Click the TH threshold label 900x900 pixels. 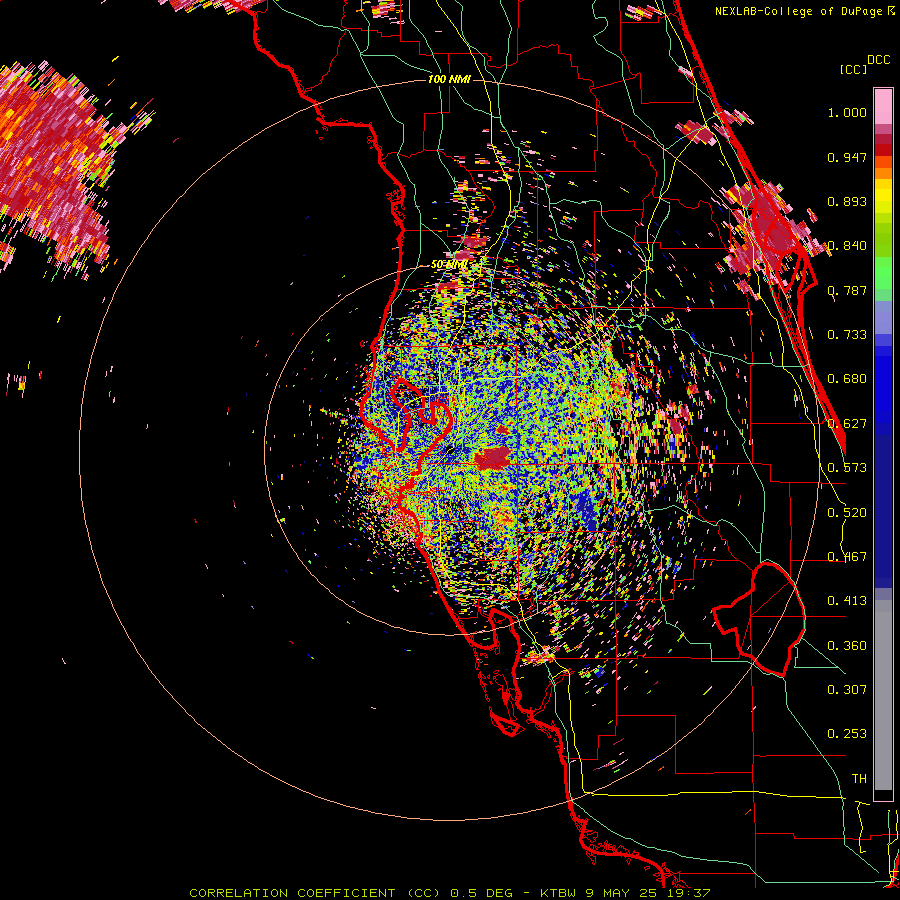(x=859, y=779)
